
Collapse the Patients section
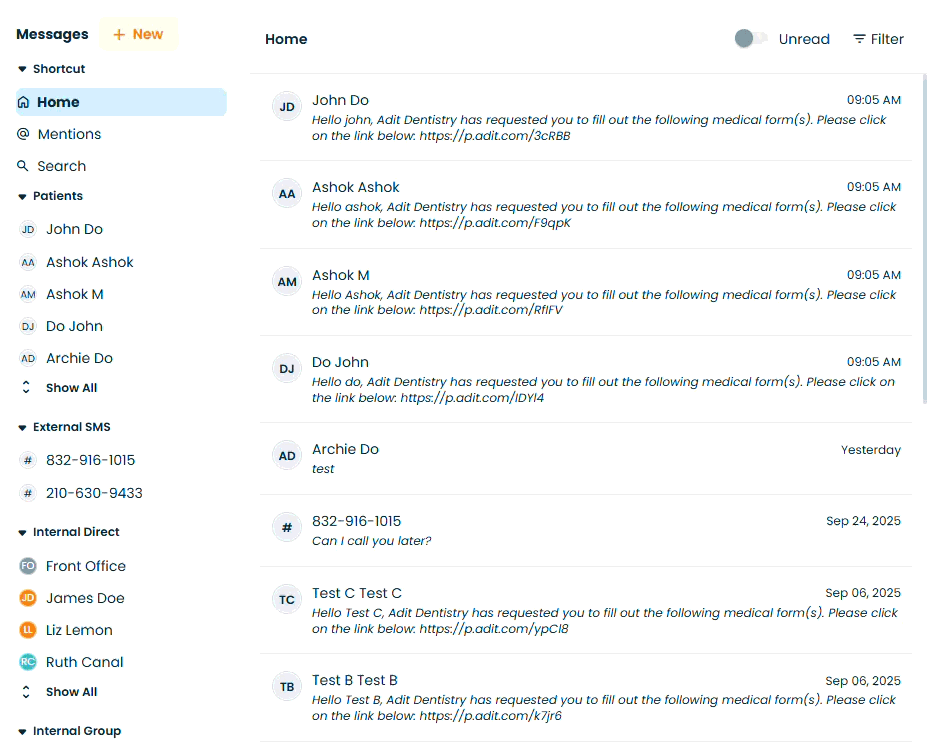pyautogui.click(x=23, y=196)
